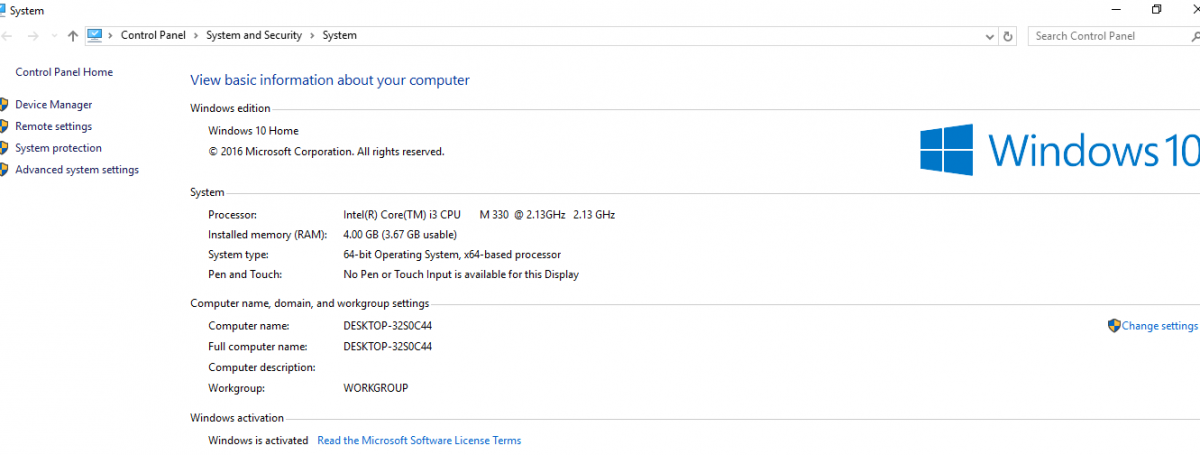
Task: Select the 4.00 GB installed memory value
Action: pyautogui.click(x=400, y=235)
